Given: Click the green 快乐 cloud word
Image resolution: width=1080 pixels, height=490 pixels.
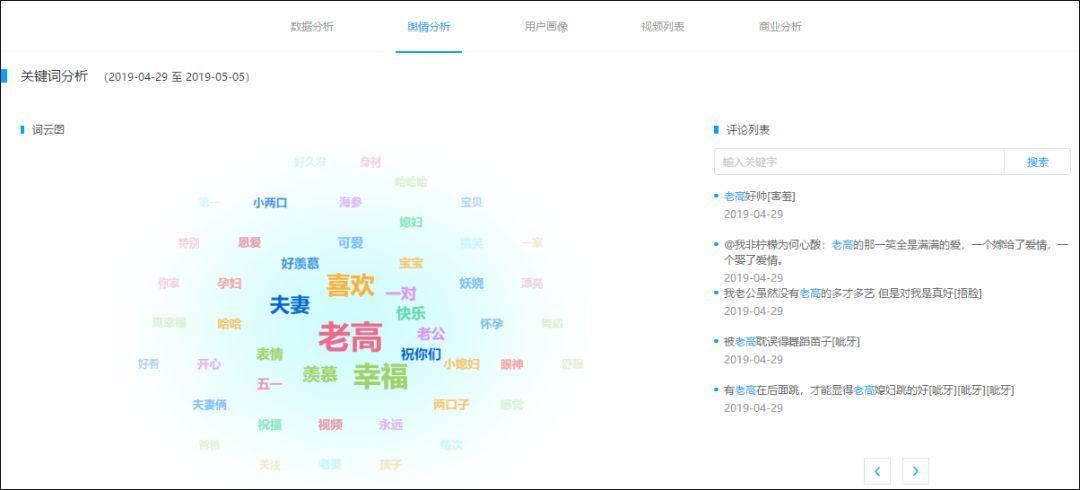Looking at the screenshot, I should tap(411, 313).
